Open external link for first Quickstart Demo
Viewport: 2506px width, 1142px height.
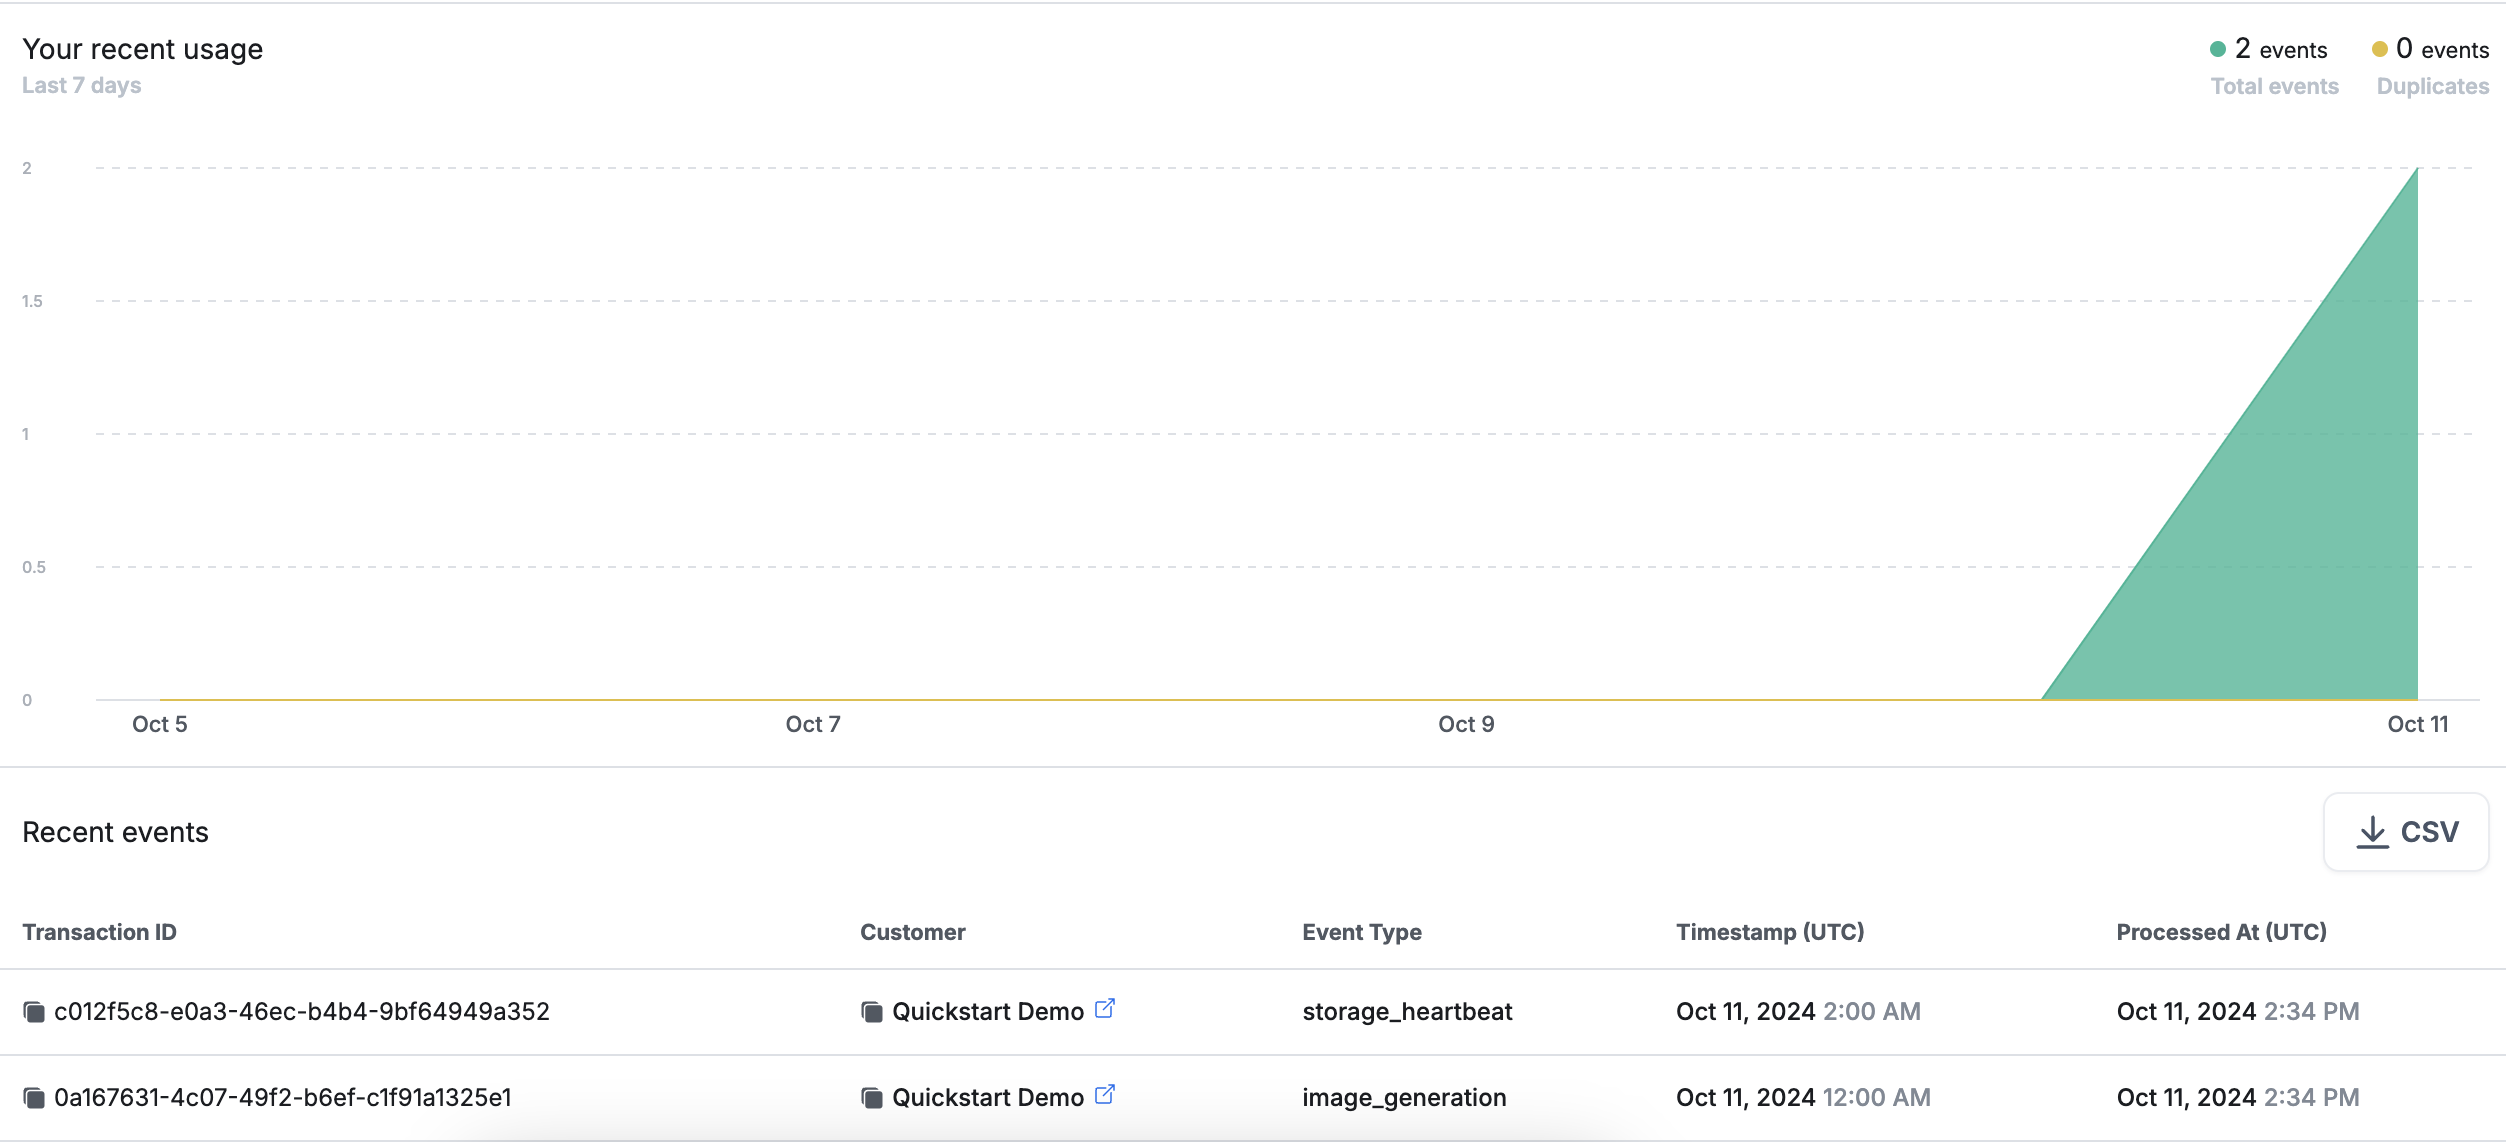(x=1104, y=1009)
